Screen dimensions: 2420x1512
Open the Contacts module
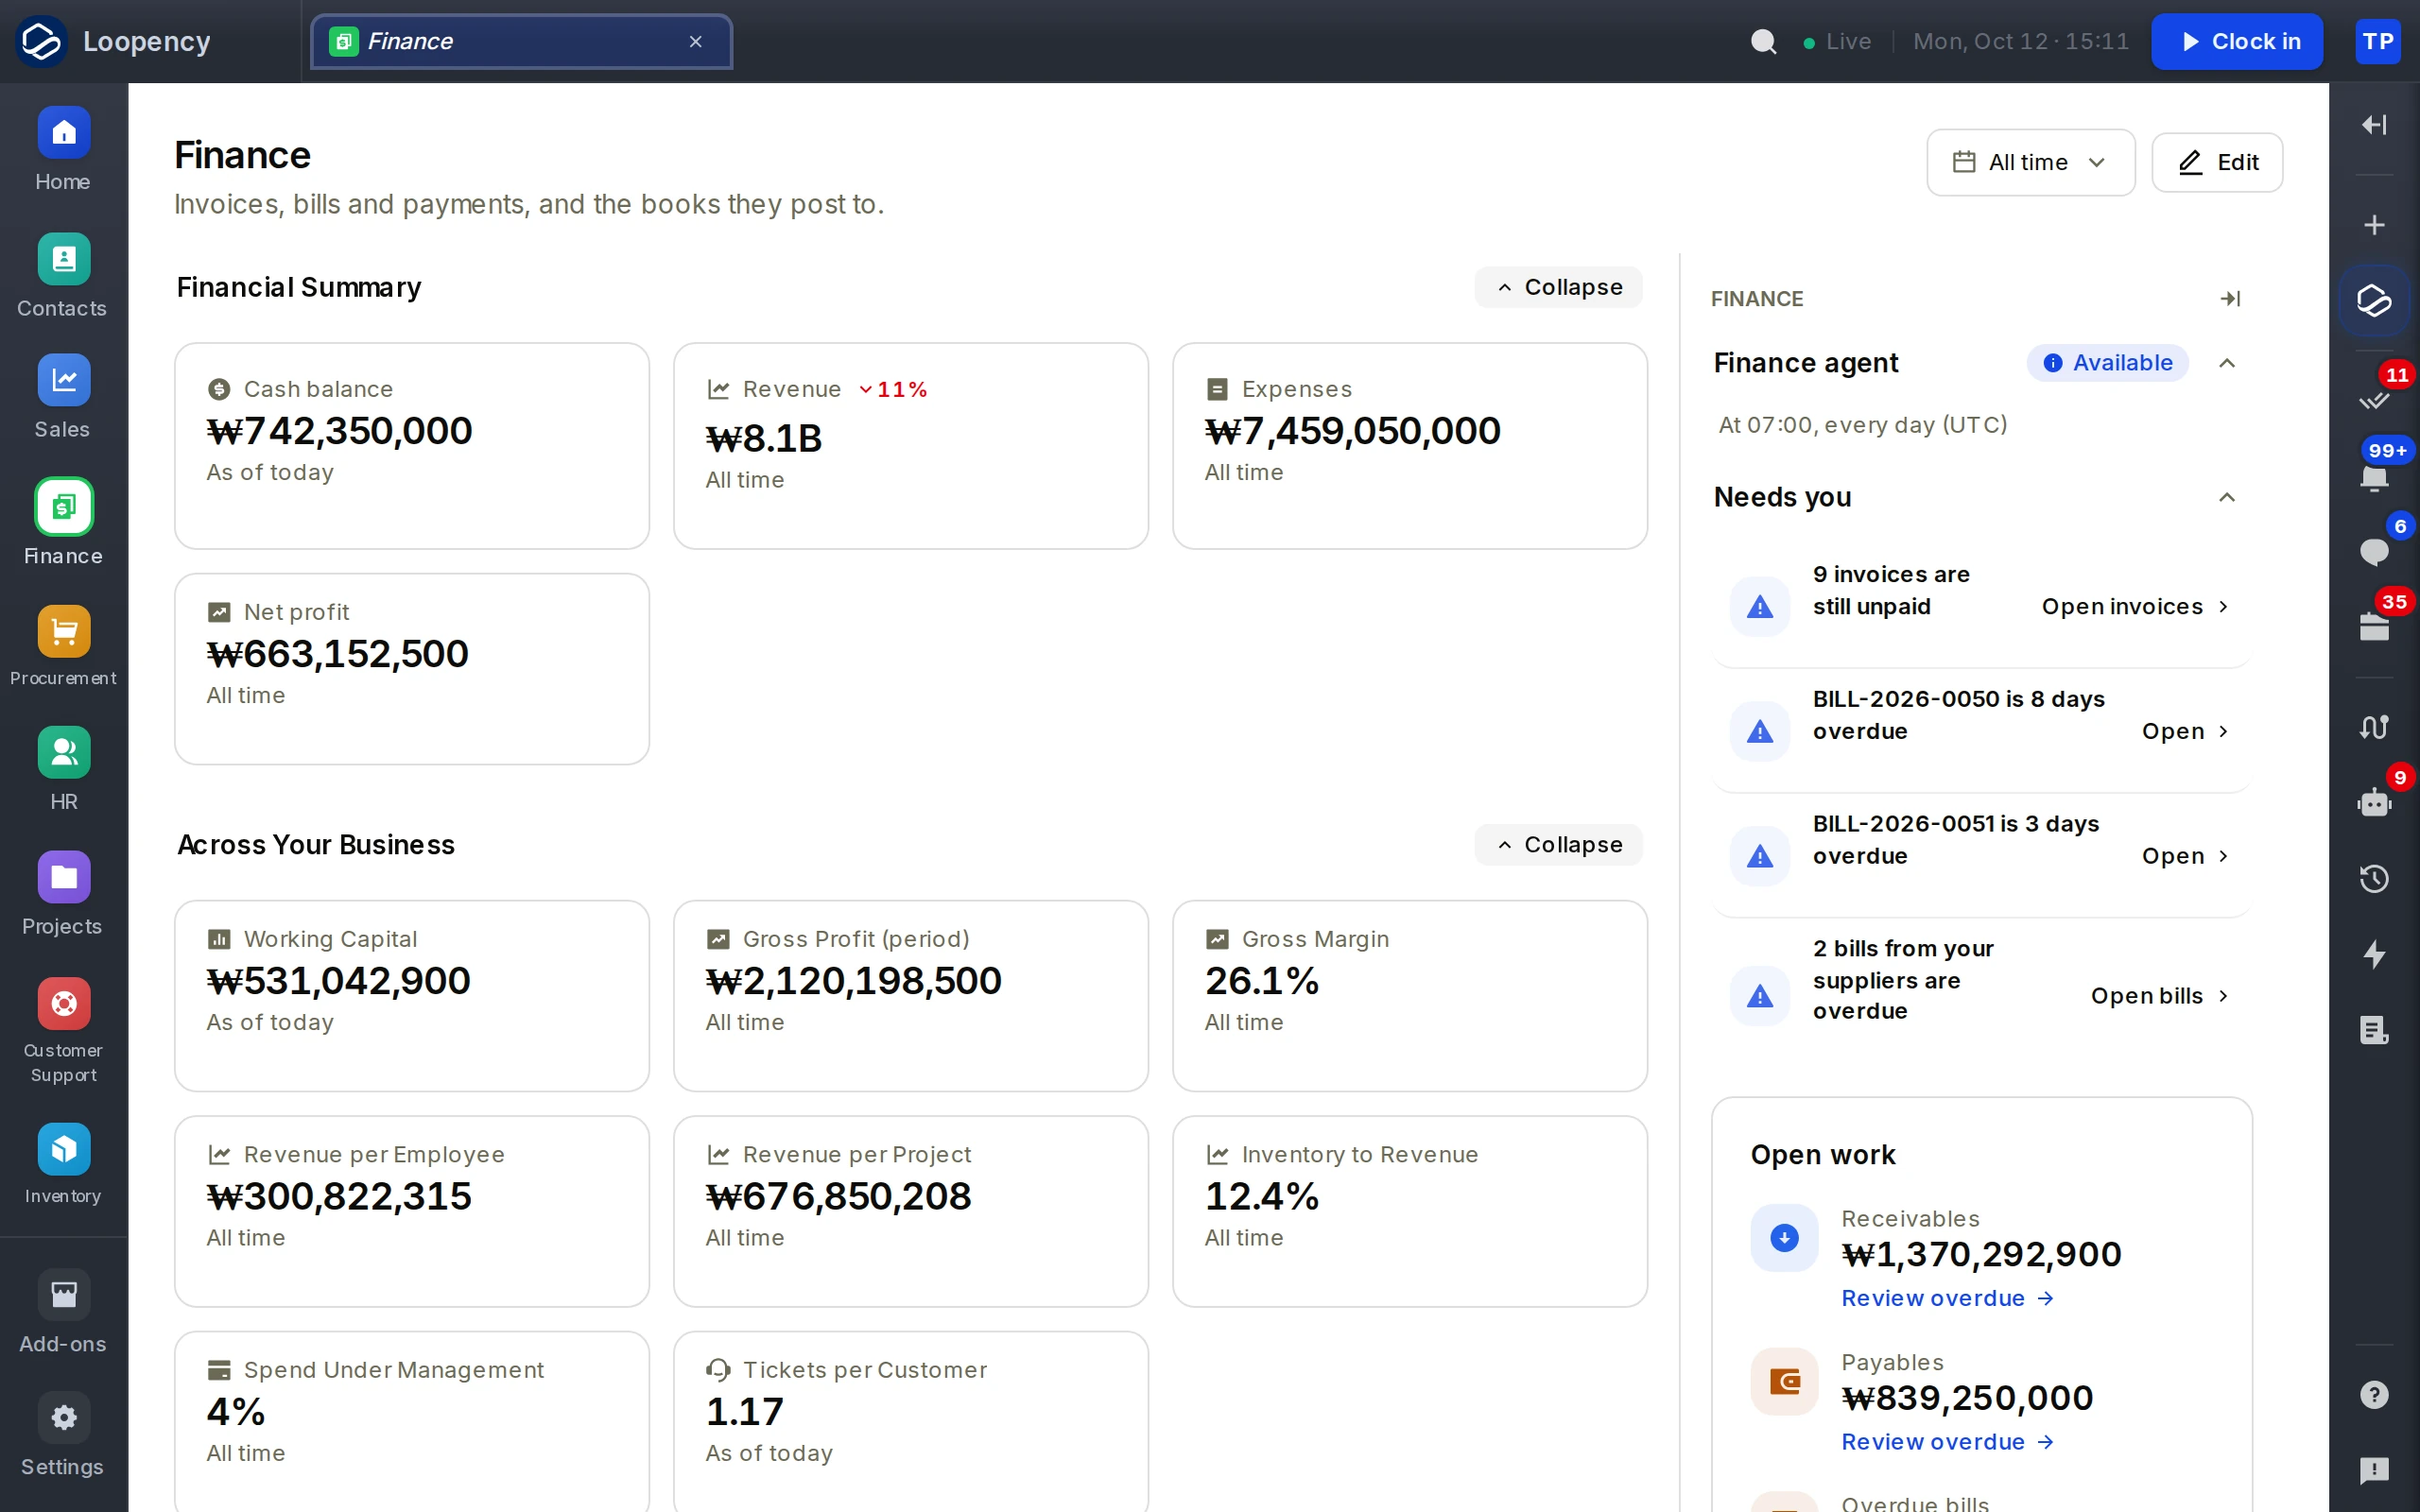click(63, 276)
